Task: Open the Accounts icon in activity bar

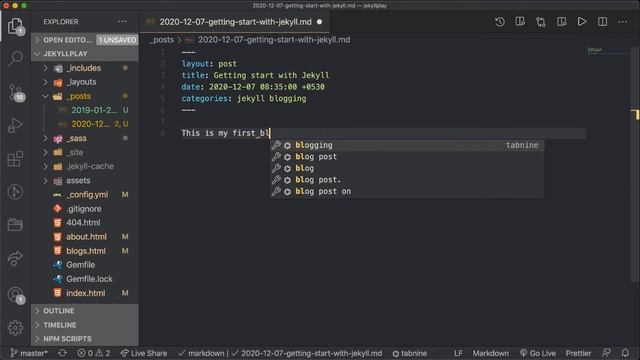Action: click(x=16, y=295)
